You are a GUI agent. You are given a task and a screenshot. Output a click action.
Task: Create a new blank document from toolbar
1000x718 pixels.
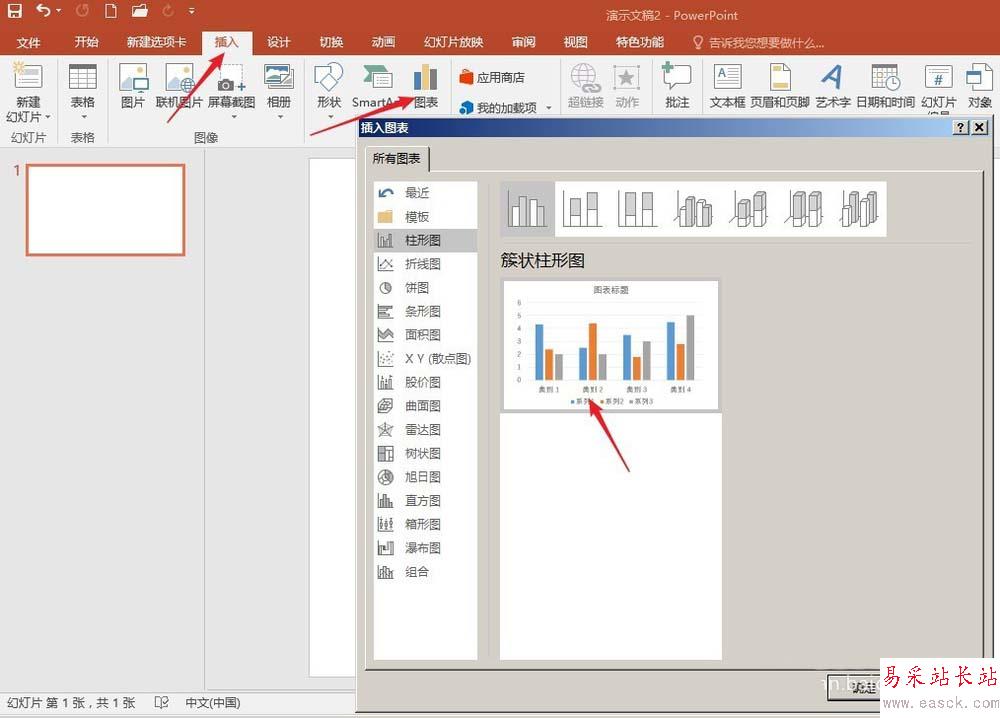coord(111,10)
